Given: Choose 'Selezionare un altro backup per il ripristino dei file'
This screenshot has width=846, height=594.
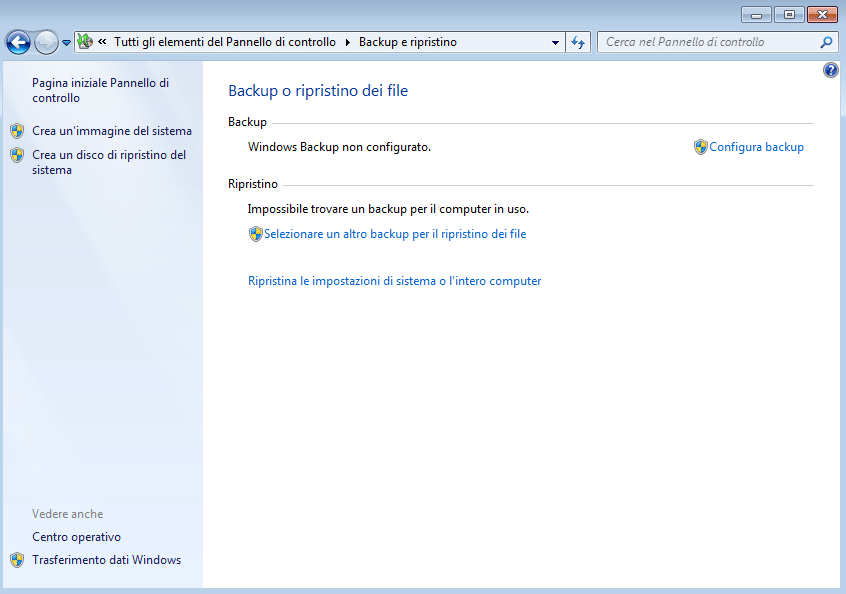Looking at the screenshot, I should (x=395, y=234).
